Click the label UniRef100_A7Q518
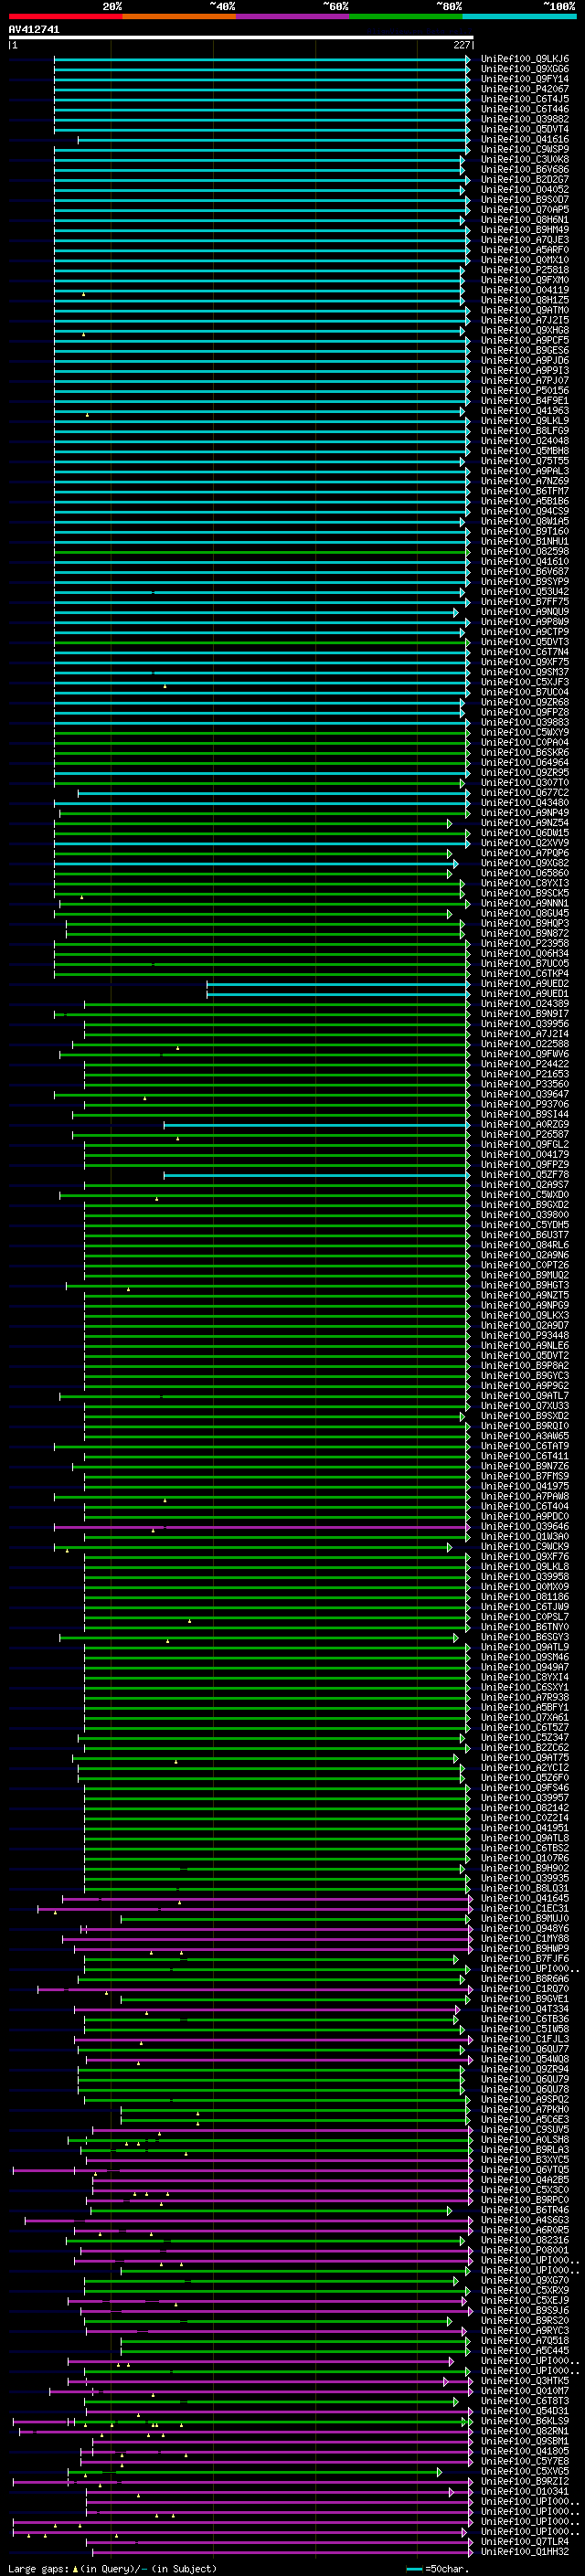Image resolution: width=585 pixels, height=2576 pixels. coord(524,2340)
